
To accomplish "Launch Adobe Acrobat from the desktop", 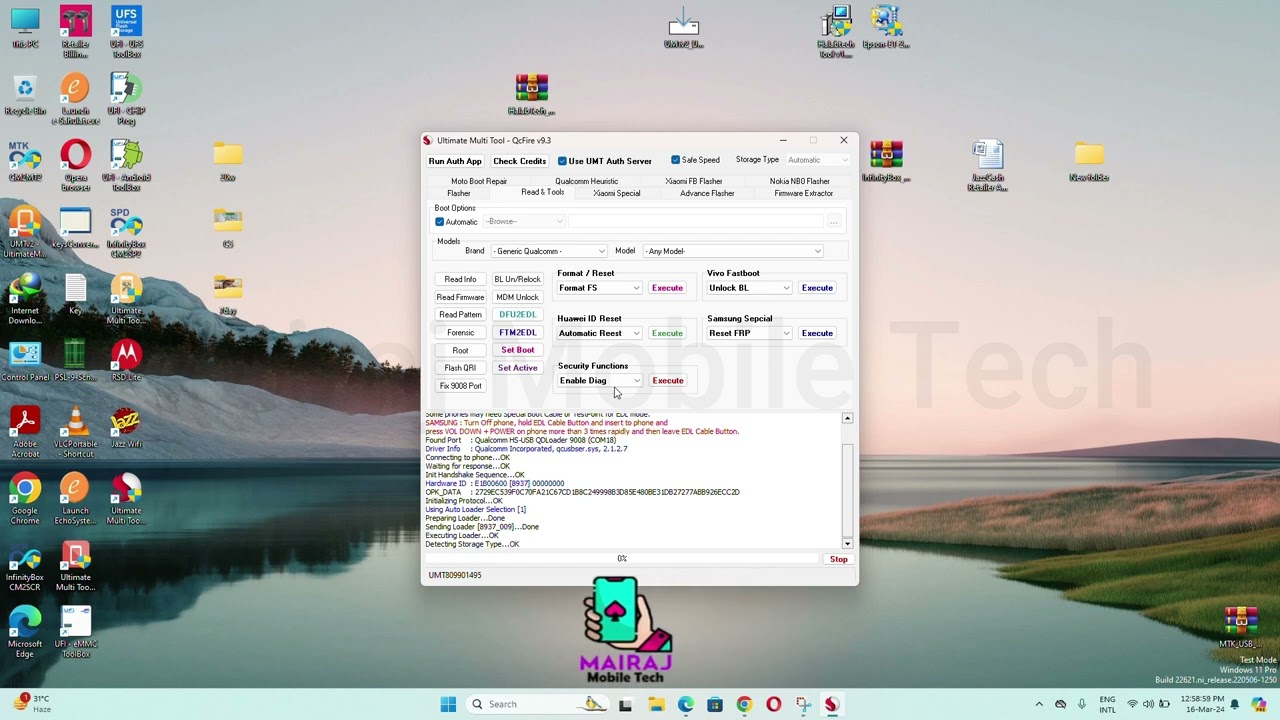I will 25,422.
